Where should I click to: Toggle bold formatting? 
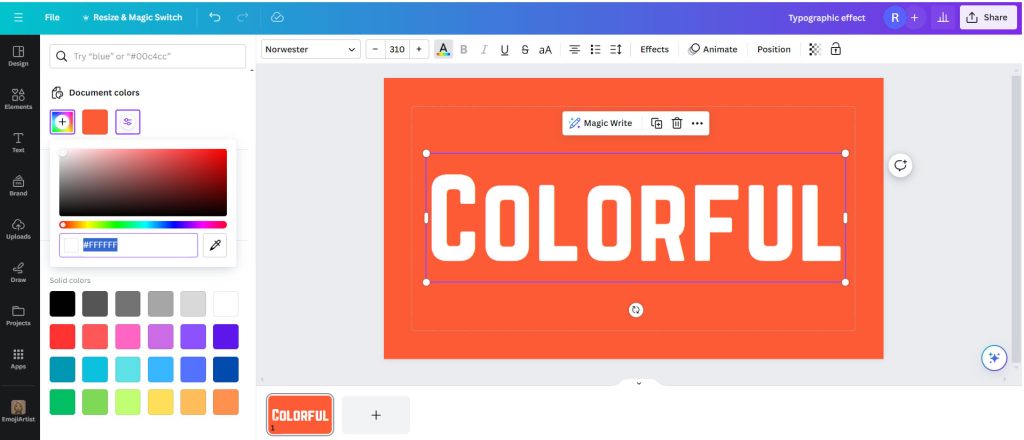point(463,49)
